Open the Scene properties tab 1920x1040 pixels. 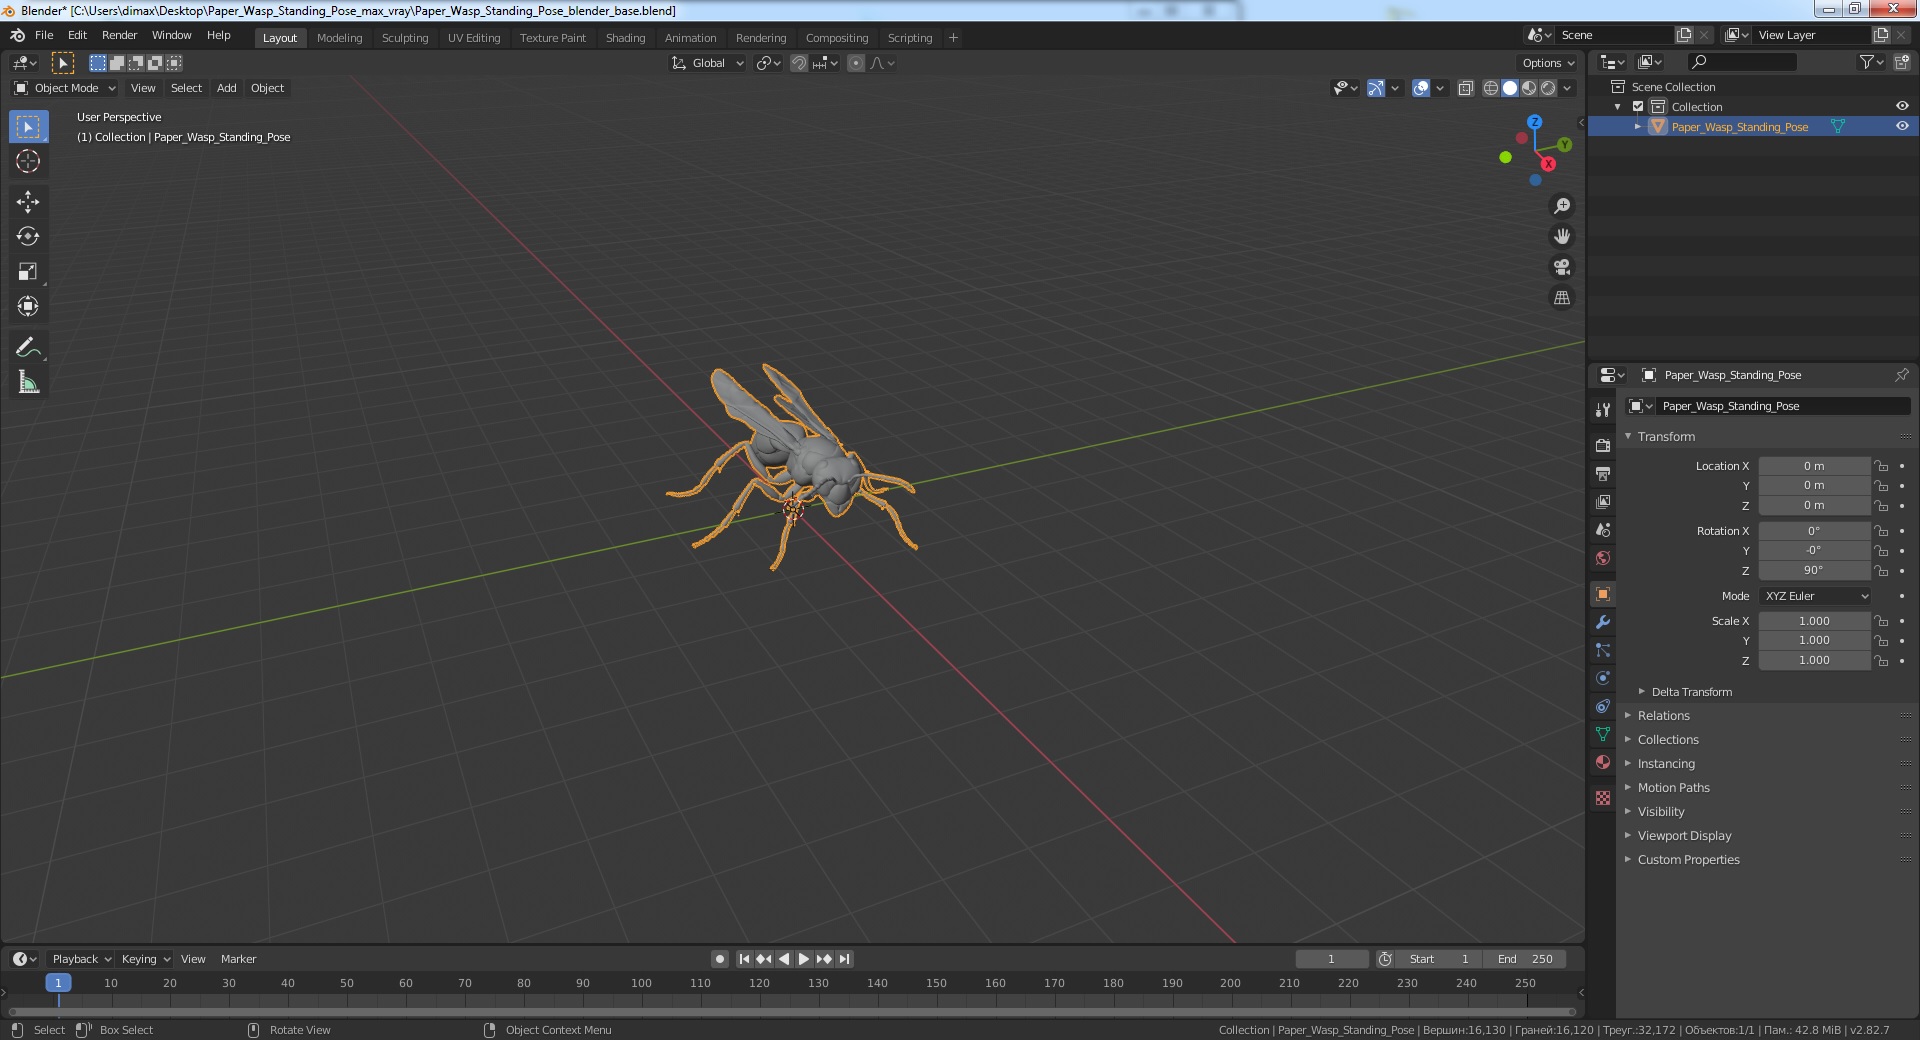tap(1603, 530)
